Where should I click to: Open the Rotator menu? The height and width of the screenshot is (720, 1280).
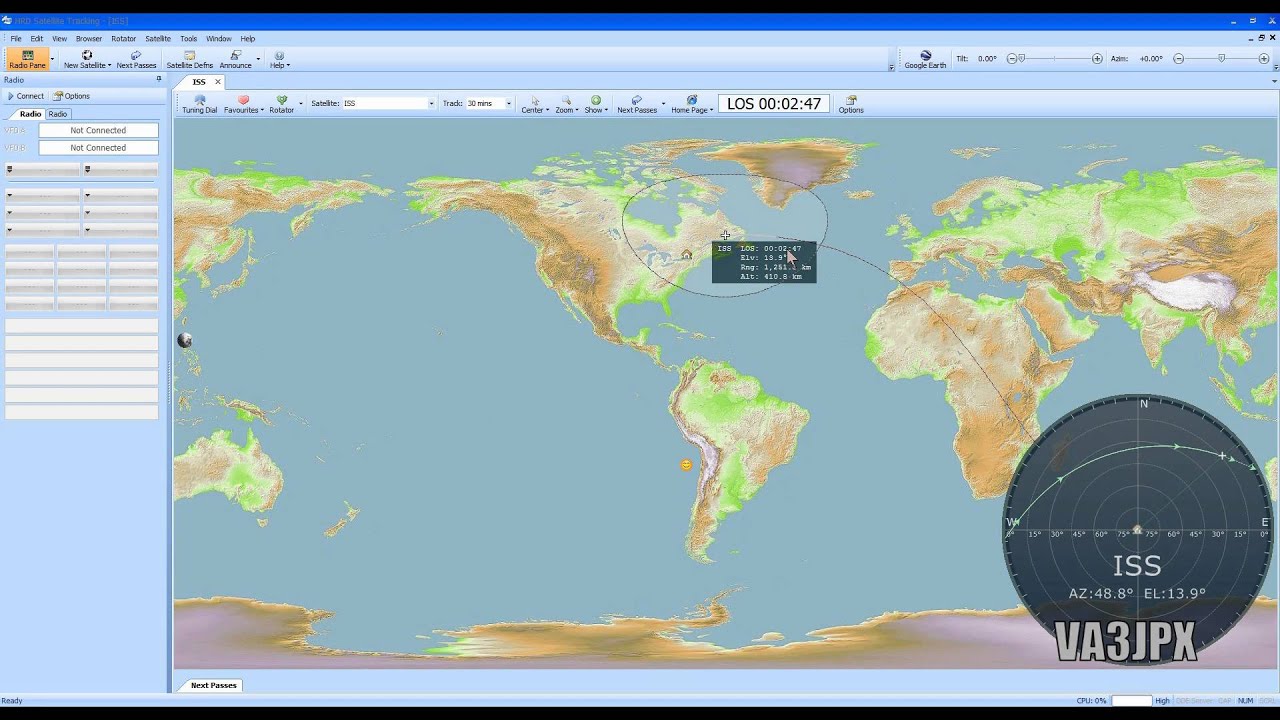pos(124,39)
